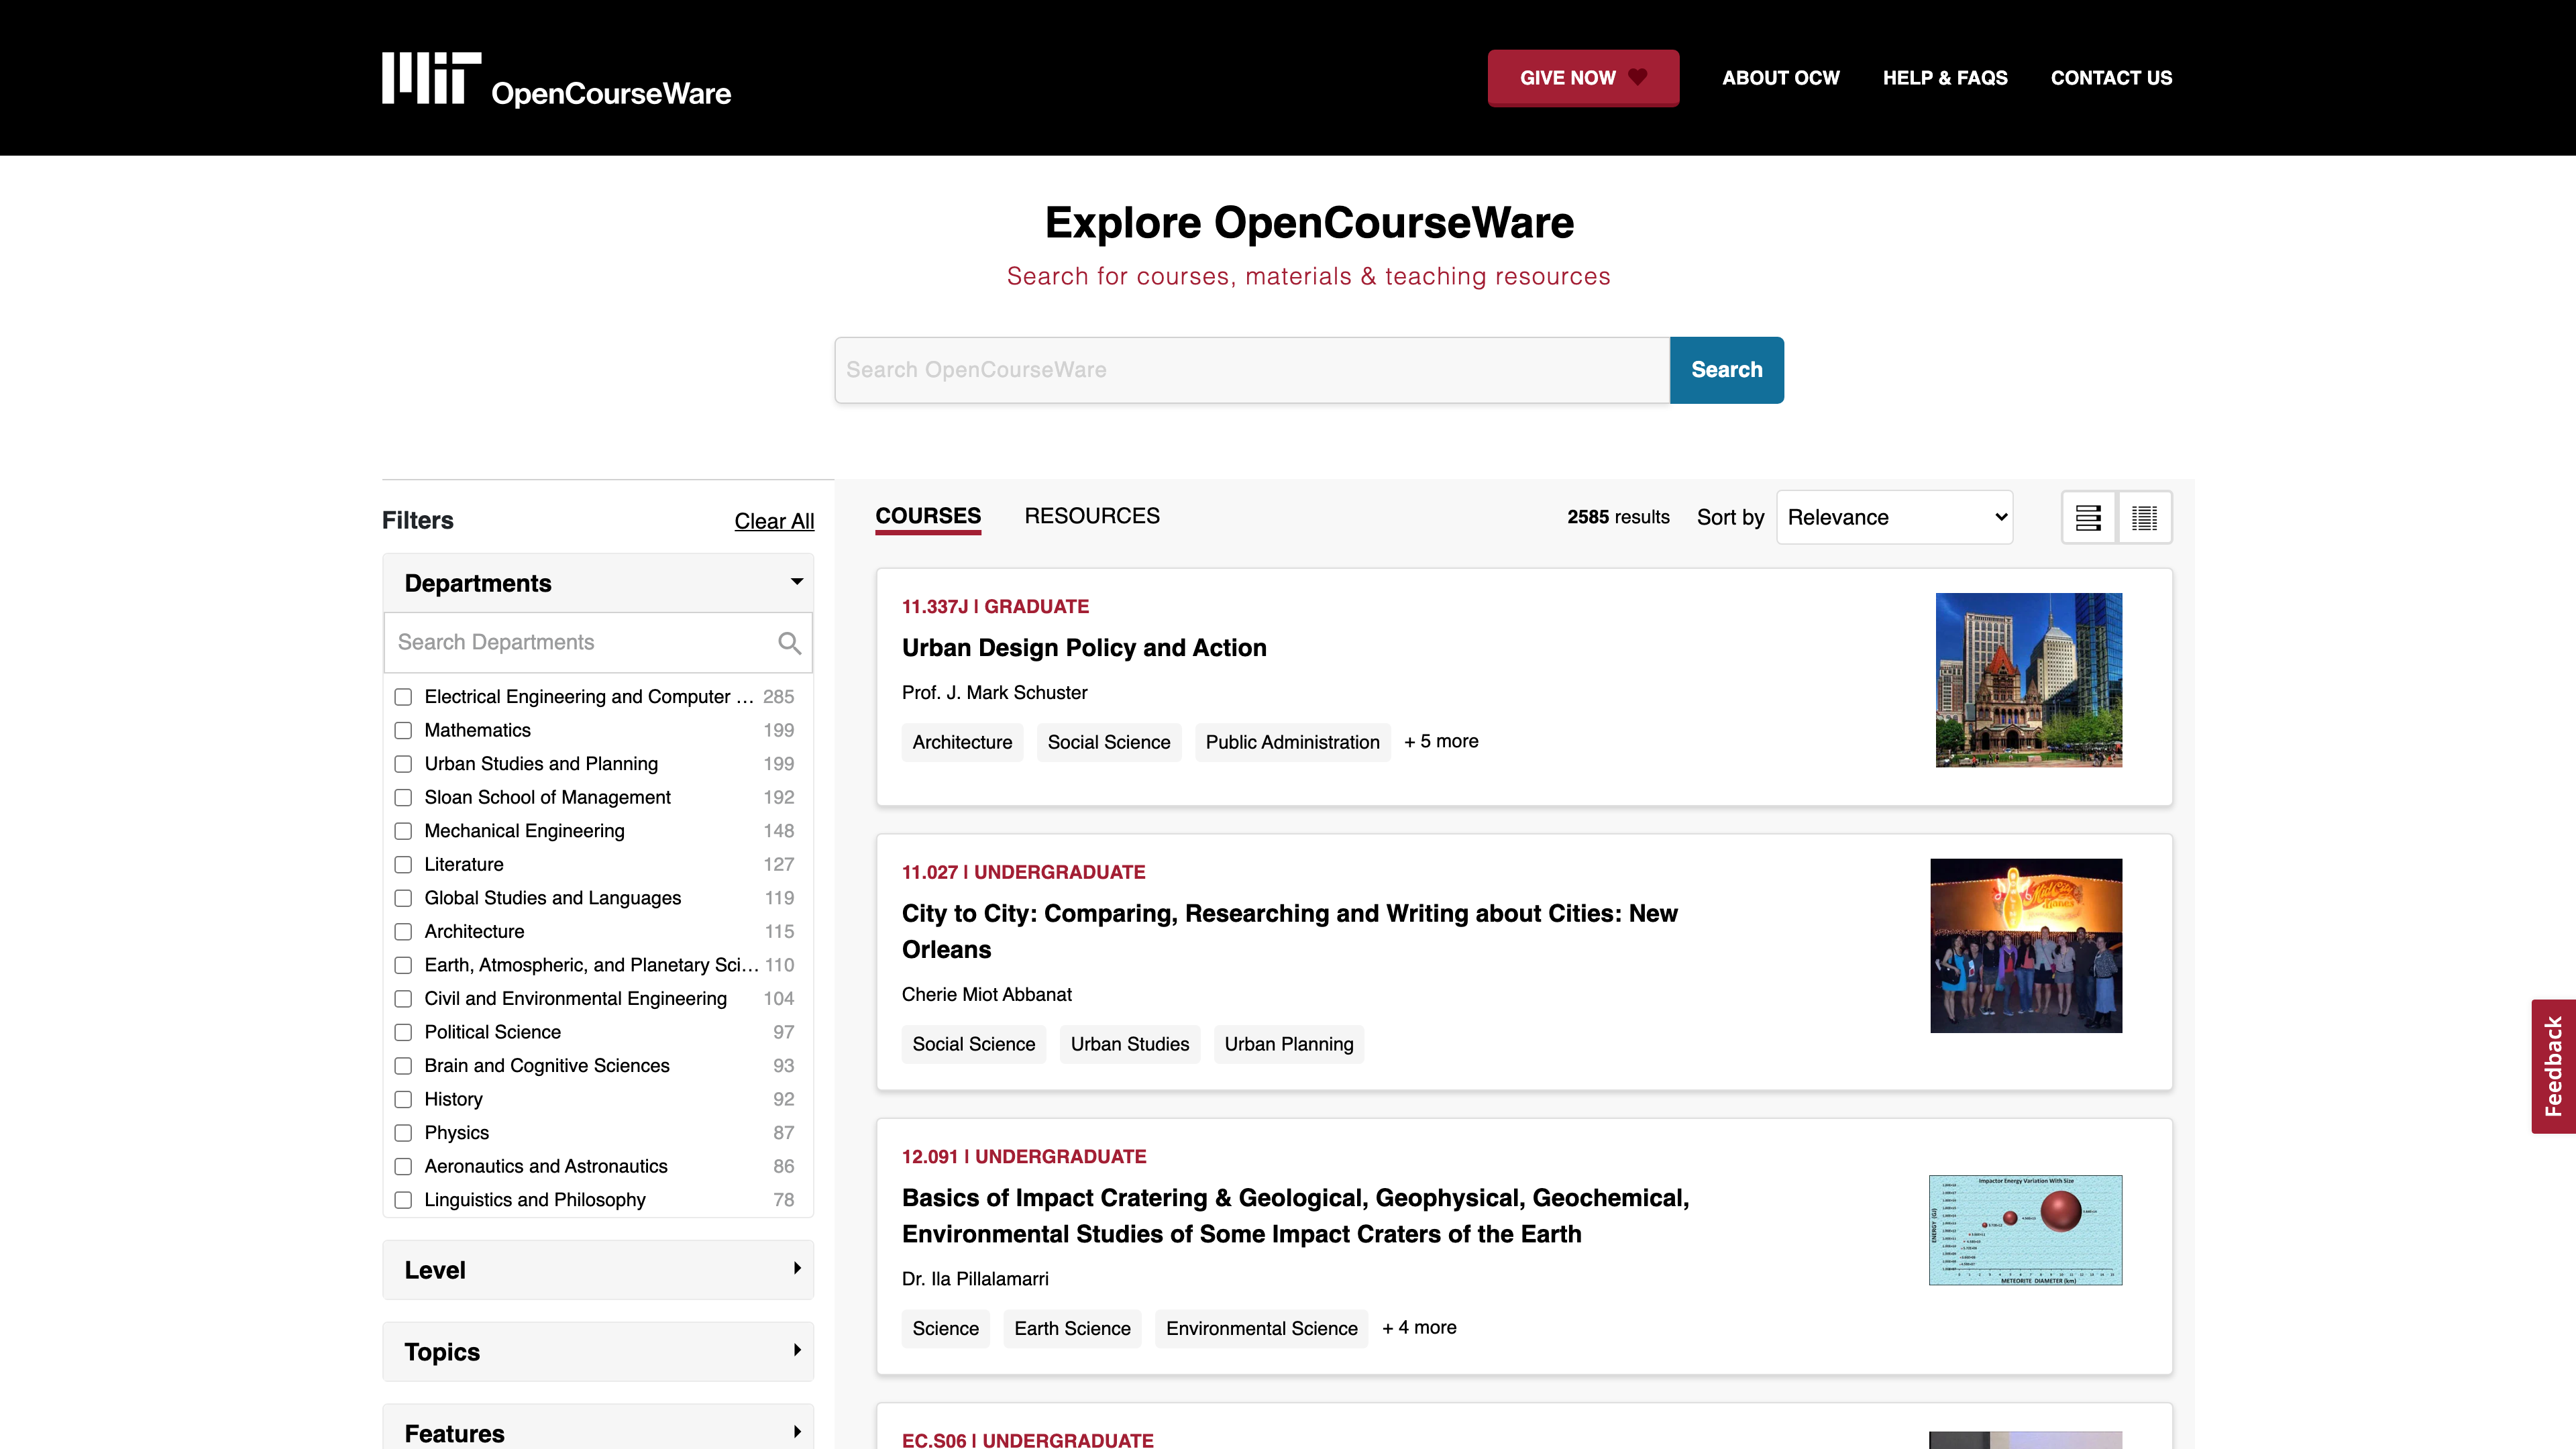Viewport: 2576px width, 1449px height.
Task: Select the Global Studies and Languages checkbox
Action: coord(403,898)
